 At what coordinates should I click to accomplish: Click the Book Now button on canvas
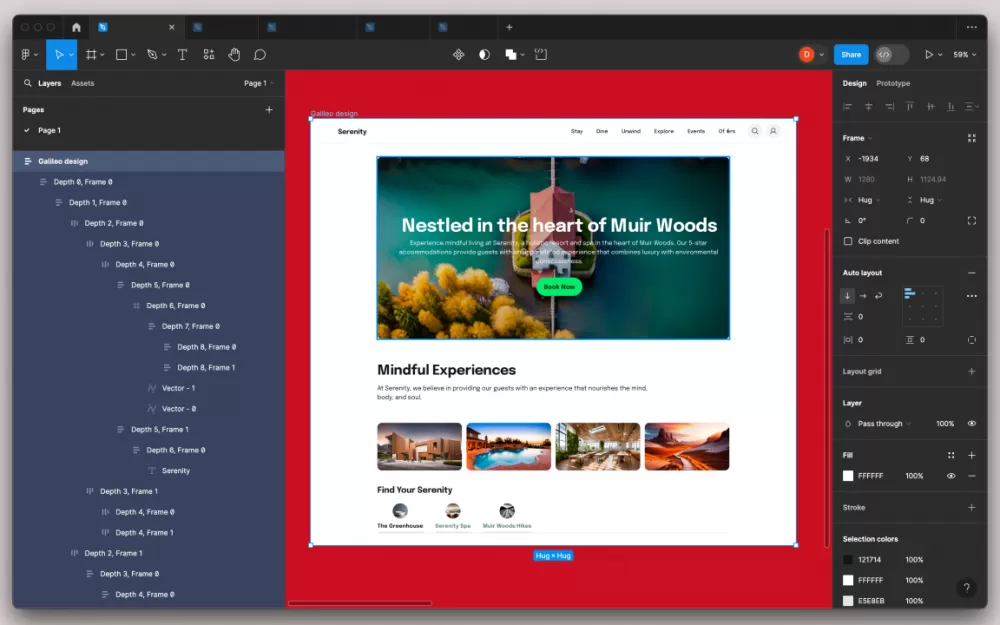pos(559,287)
